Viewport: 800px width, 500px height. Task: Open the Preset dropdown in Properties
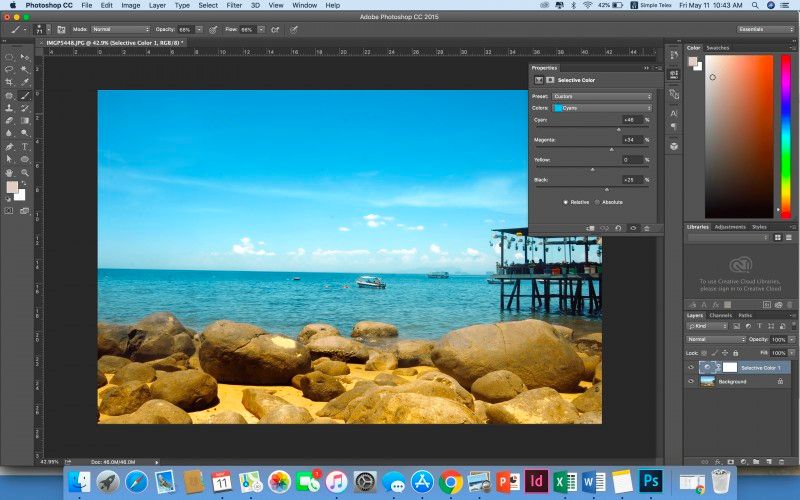tap(603, 96)
